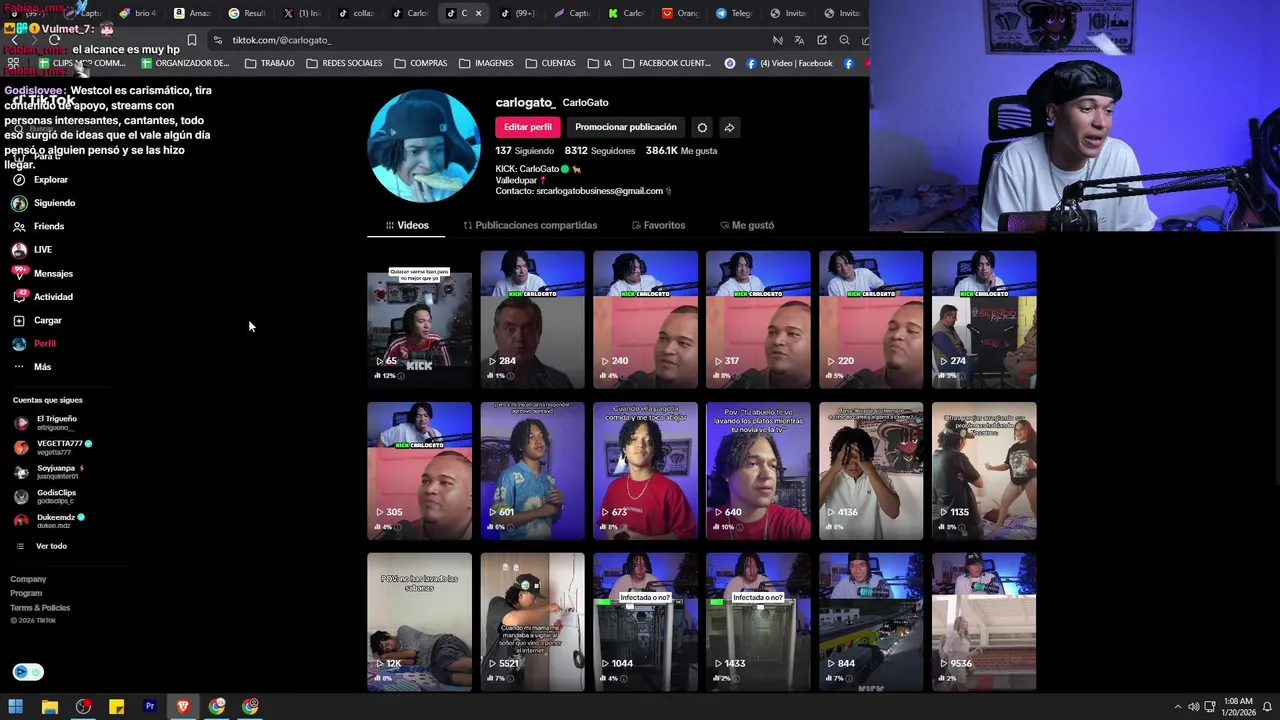Open Perfil in the sidebar
This screenshot has width=1280, height=720.
(34, 344)
